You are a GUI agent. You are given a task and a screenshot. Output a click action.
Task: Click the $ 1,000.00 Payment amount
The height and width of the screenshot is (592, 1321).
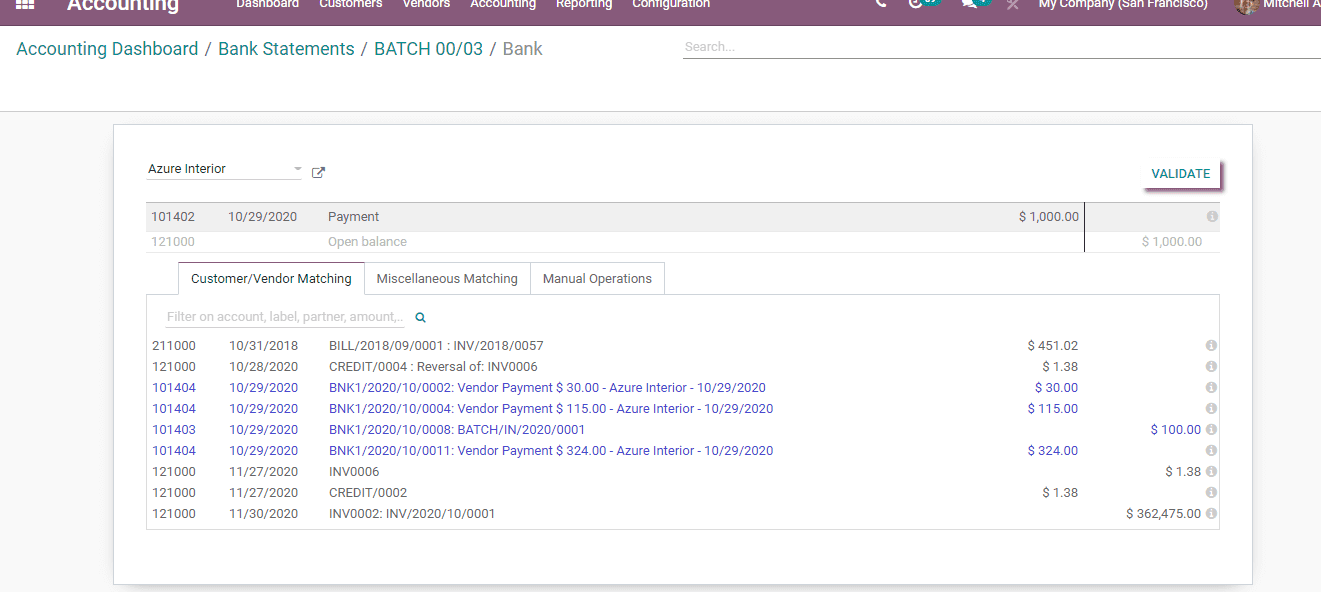[1049, 217]
